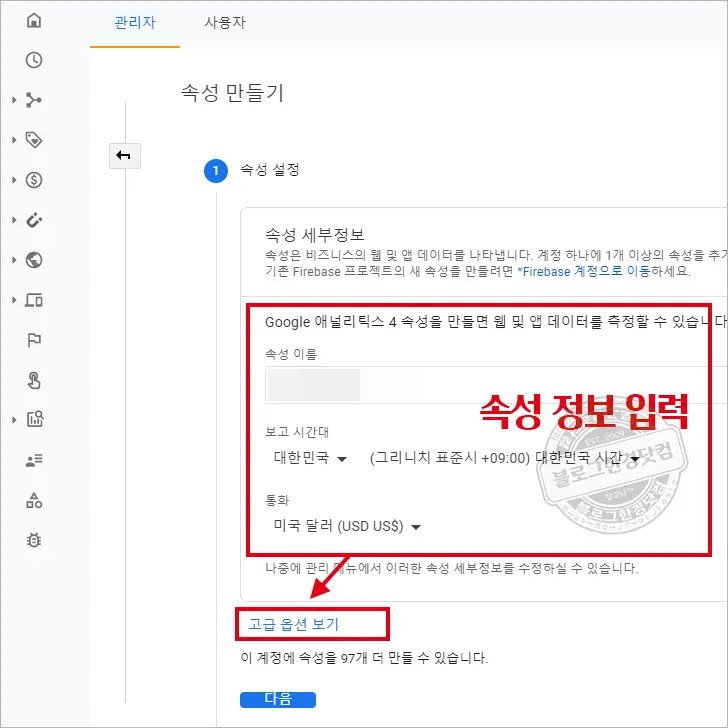Screen dimensions: 728x728
Task: Click the 통화 label
Action: point(277,500)
